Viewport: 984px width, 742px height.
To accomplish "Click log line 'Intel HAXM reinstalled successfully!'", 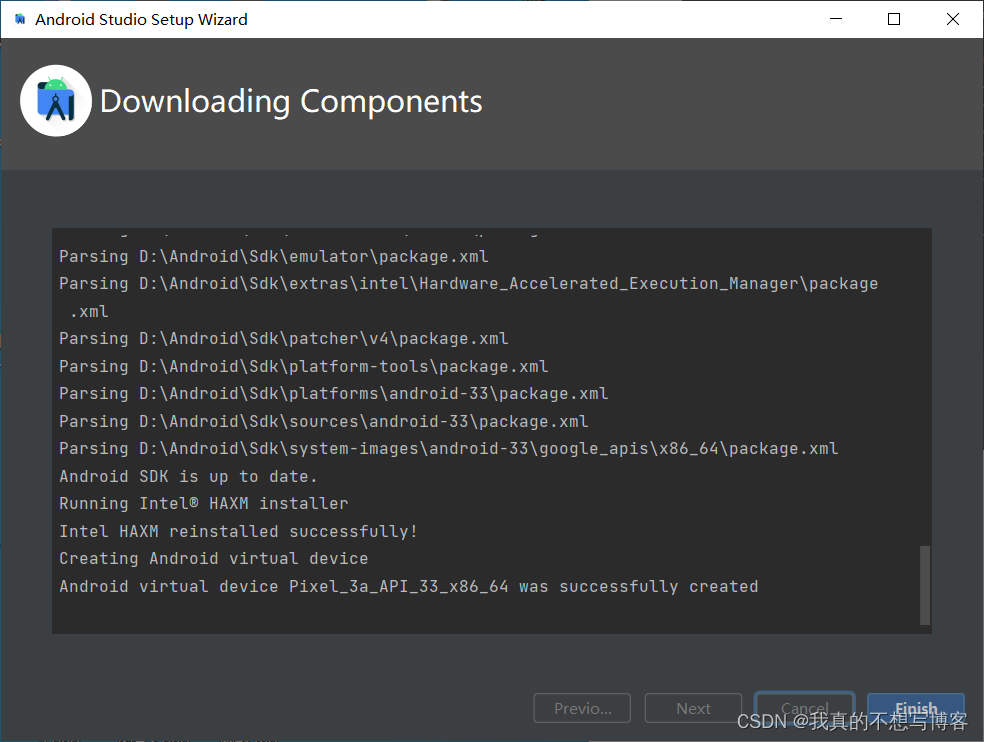I will click(238, 531).
